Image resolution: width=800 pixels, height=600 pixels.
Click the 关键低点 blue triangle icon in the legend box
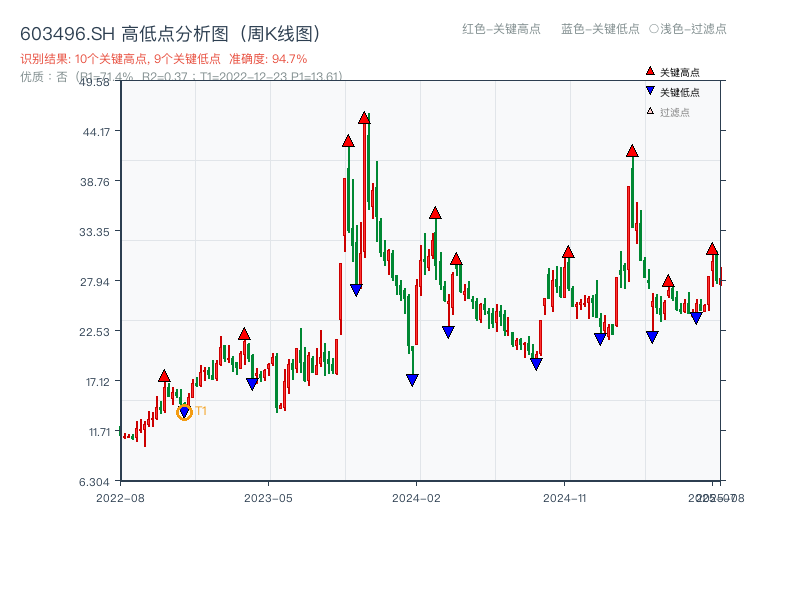pyautogui.click(x=650, y=91)
